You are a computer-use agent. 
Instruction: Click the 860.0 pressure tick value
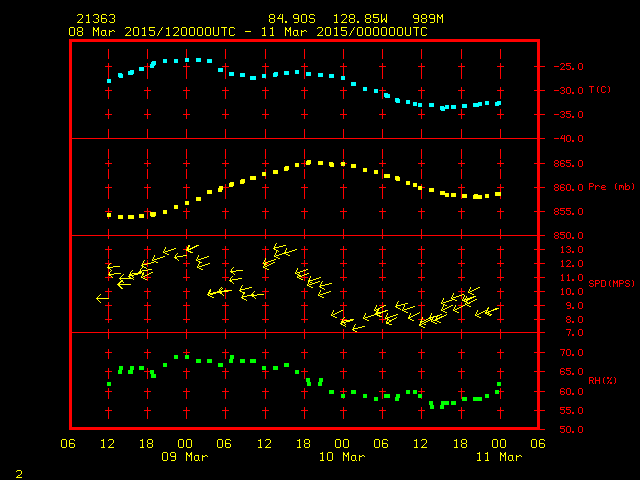569,188
